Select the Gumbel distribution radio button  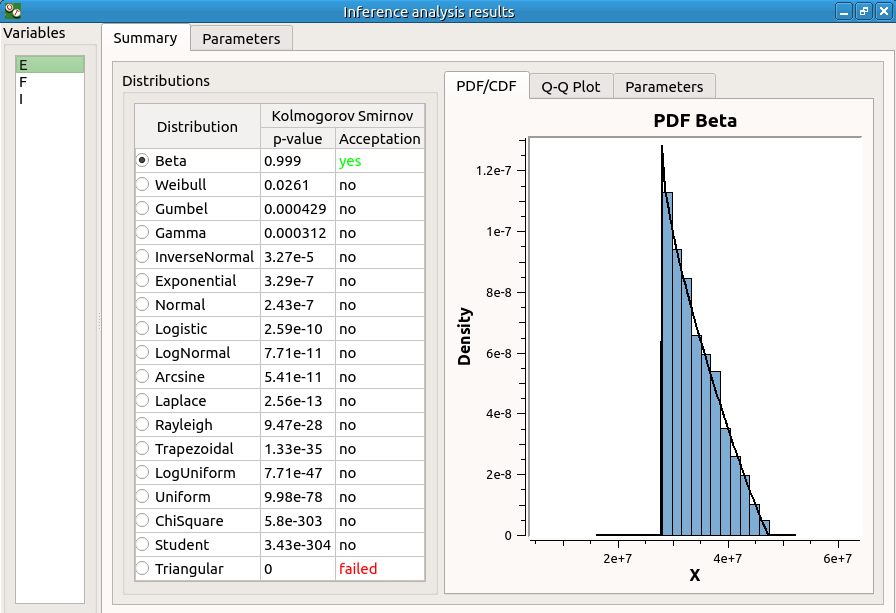click(x=142, y=209)
